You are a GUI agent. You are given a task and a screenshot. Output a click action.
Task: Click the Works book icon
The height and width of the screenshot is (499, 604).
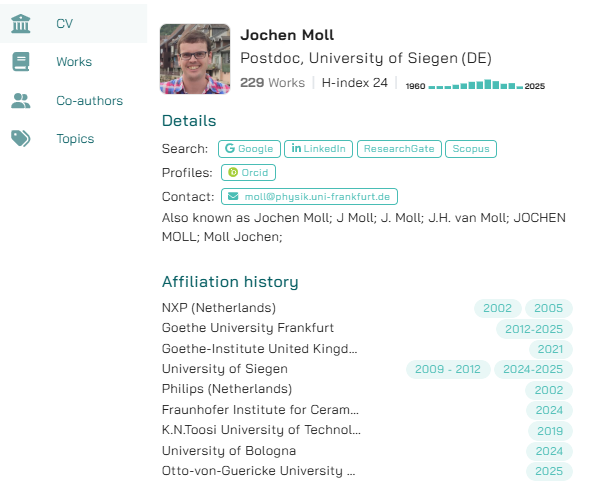(x=20, y=62)
